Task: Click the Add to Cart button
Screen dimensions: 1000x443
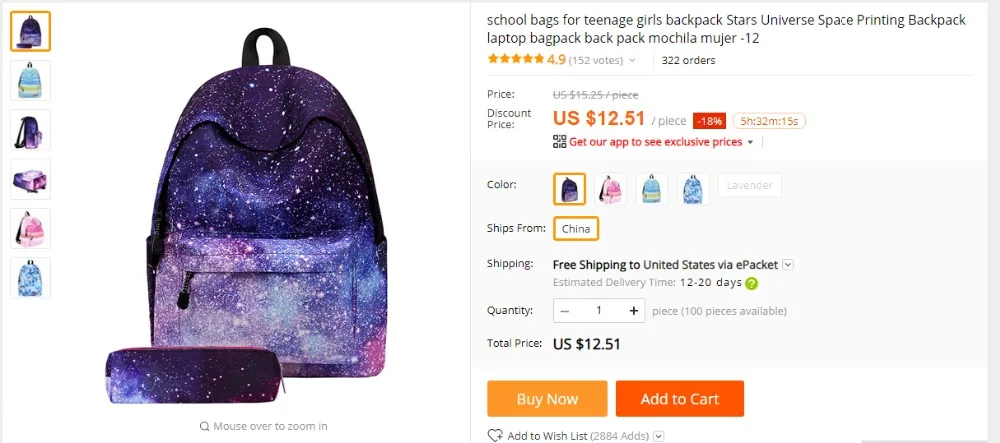Action: click(x=680, y=399)
